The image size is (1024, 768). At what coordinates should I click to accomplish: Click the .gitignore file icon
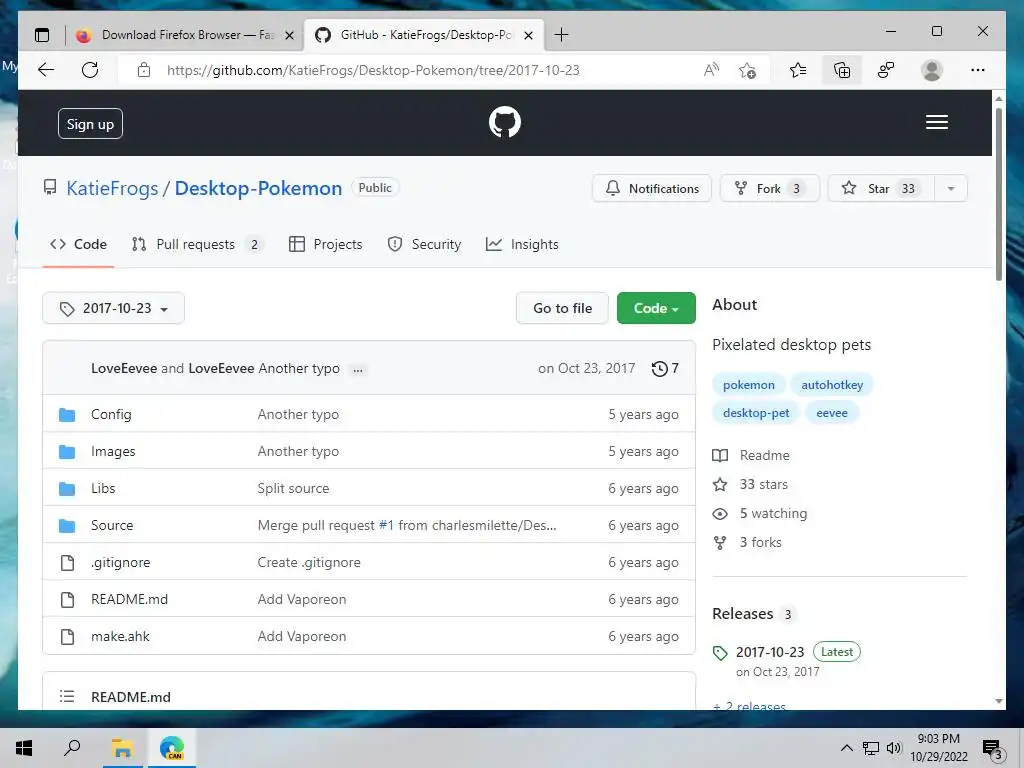[x=67, y=562]
